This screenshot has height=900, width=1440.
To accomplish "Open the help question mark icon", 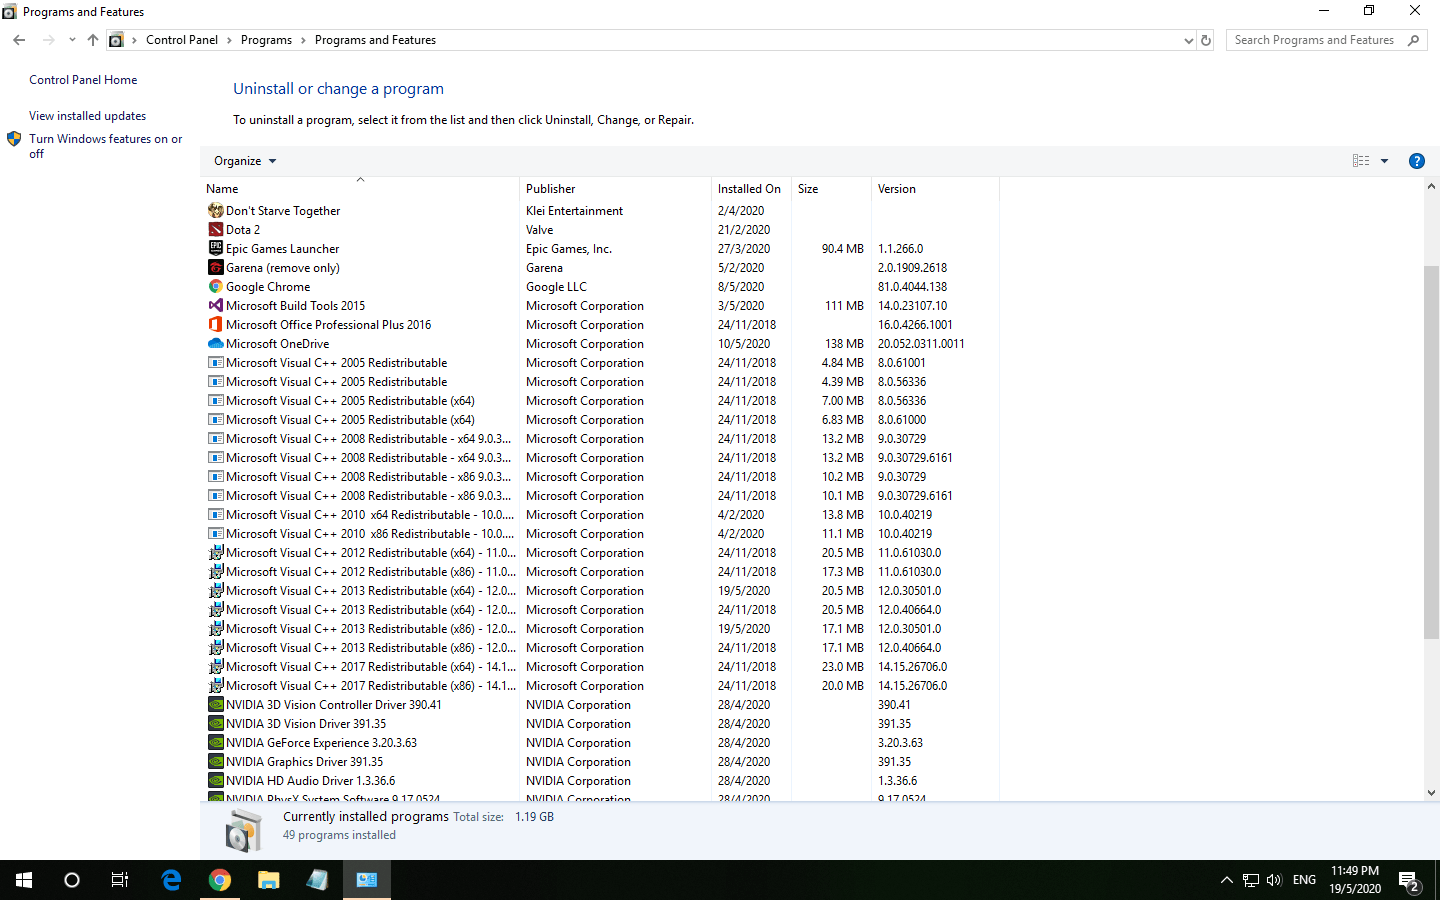I will (x=1416, y=161).
